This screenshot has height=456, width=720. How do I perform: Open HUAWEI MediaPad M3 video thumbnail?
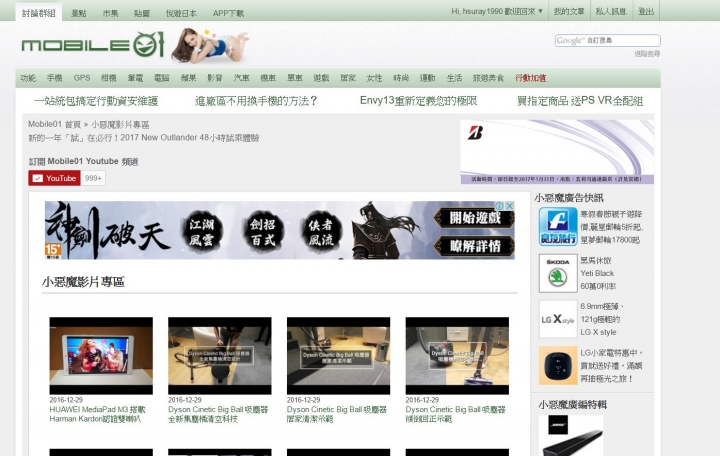pos(101,355)
